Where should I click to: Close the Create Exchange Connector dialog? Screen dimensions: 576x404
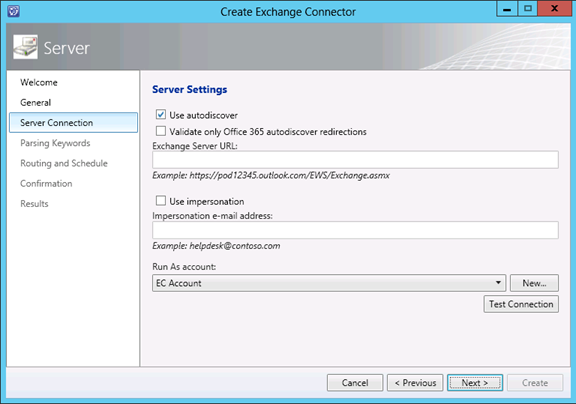[554, 9]
